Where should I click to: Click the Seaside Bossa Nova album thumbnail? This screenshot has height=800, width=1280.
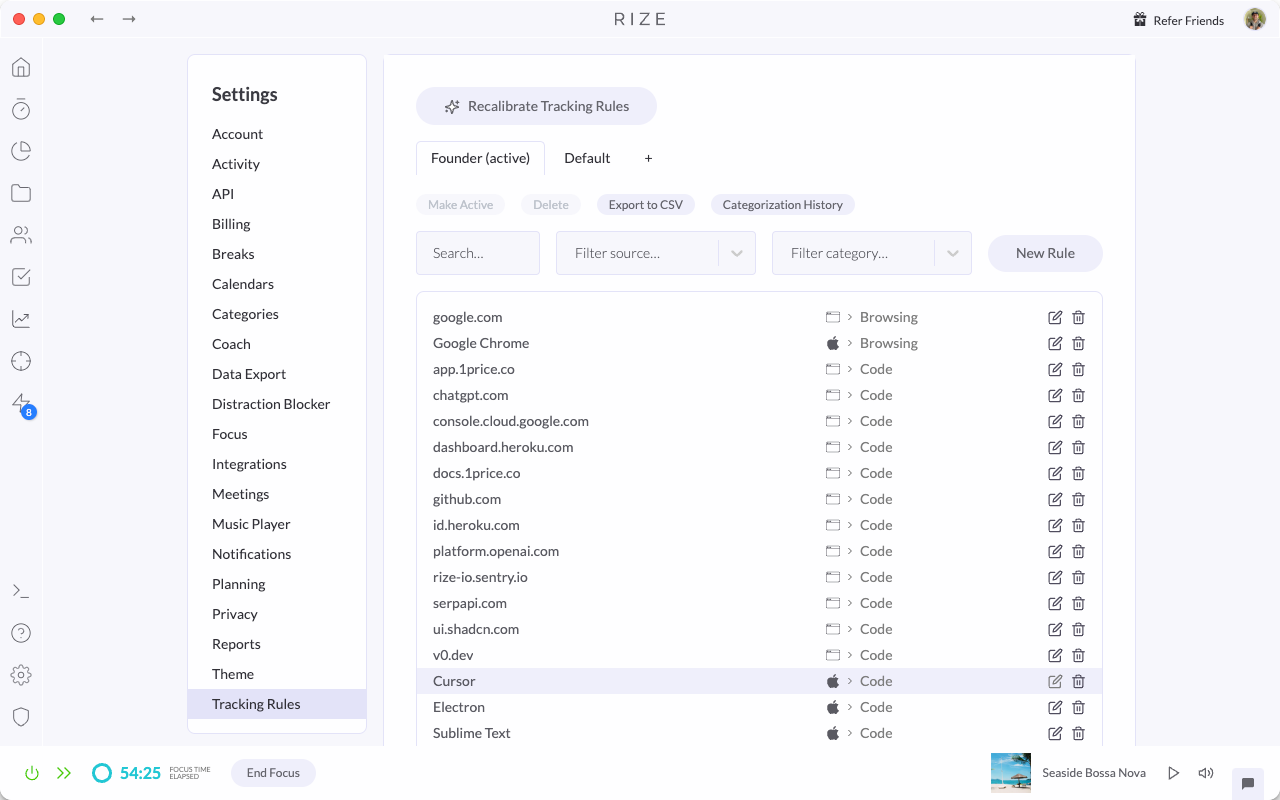1011,773
